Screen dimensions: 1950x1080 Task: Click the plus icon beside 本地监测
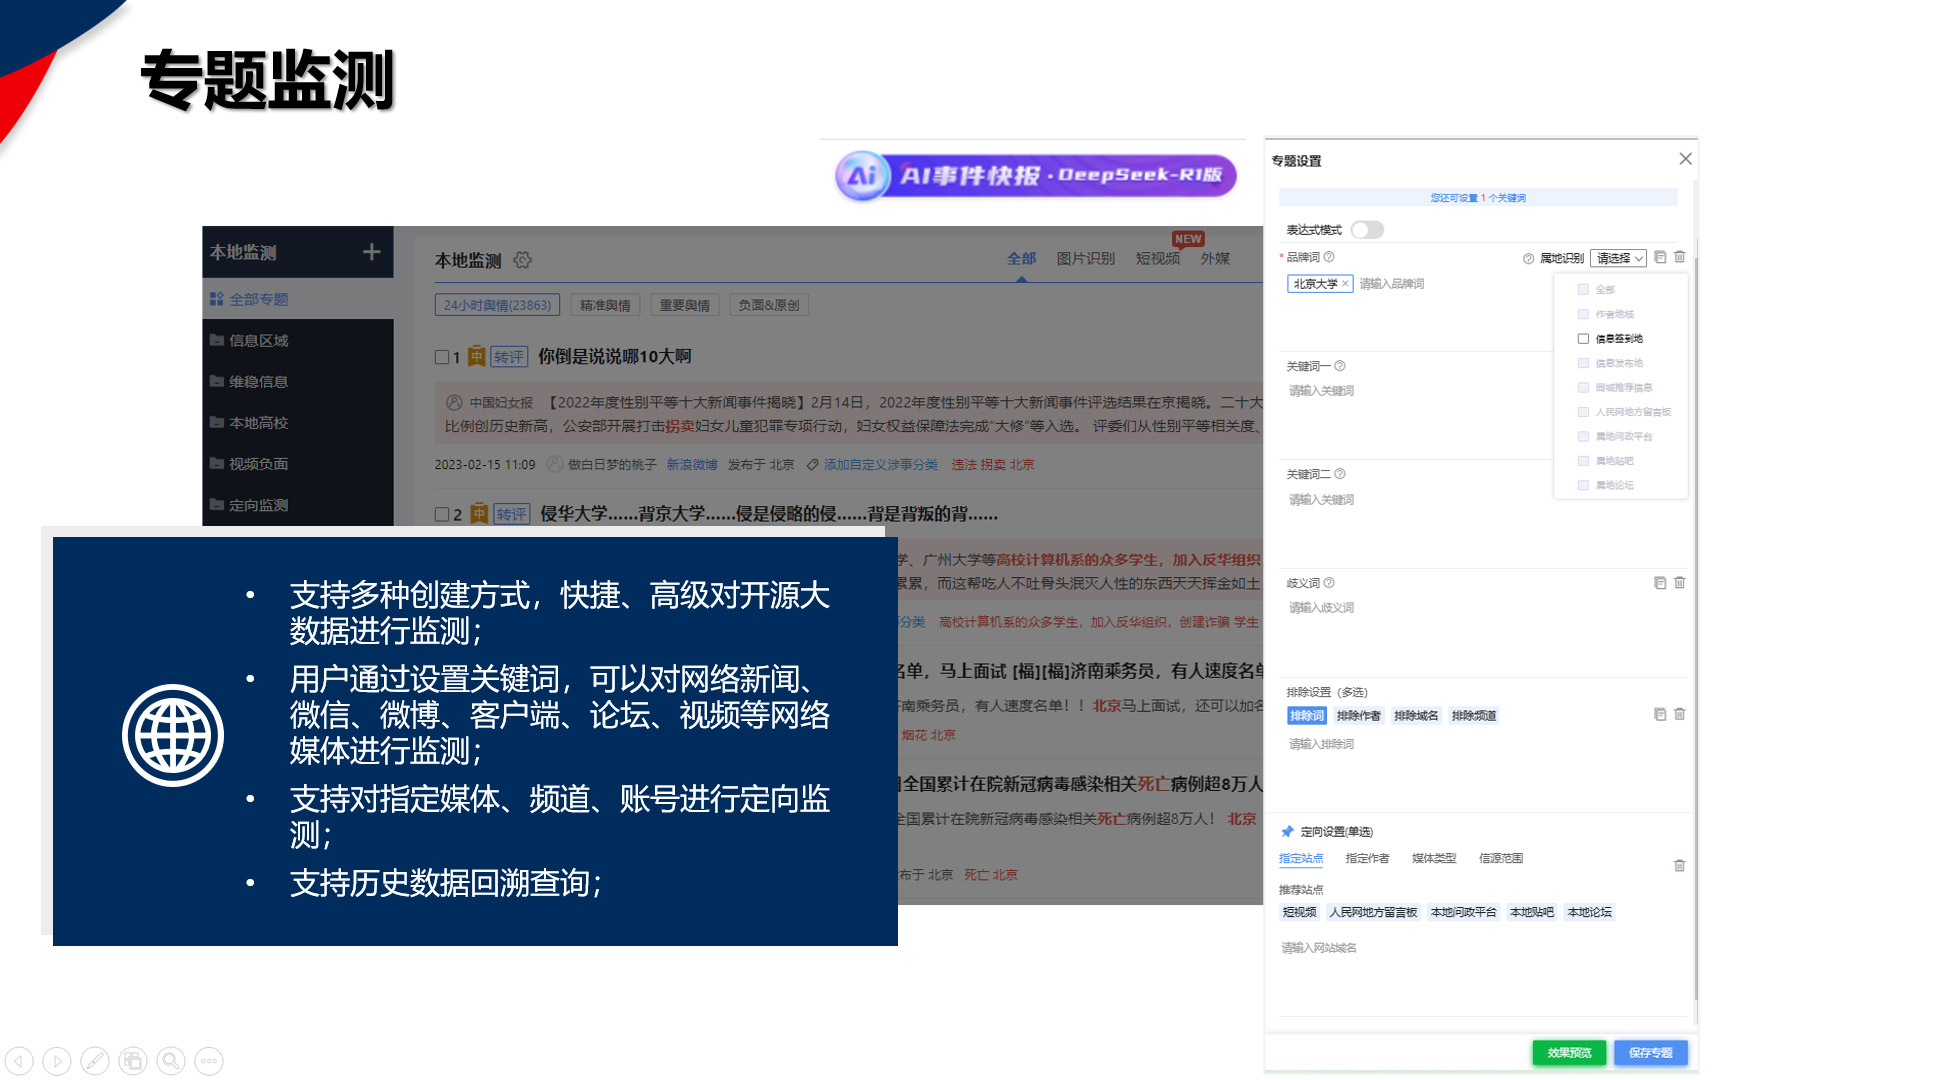tap(371, 252)
